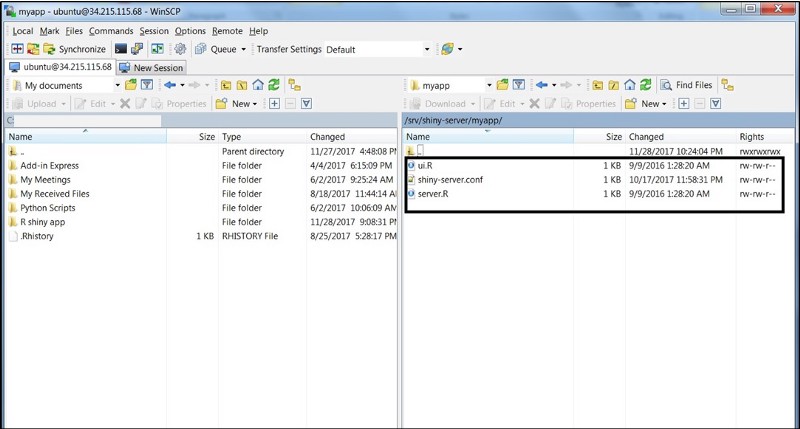This screenshot has height=429, width=800.
Task: Open the terminal console icon in toolbar
Action: (x=122, y=49)
